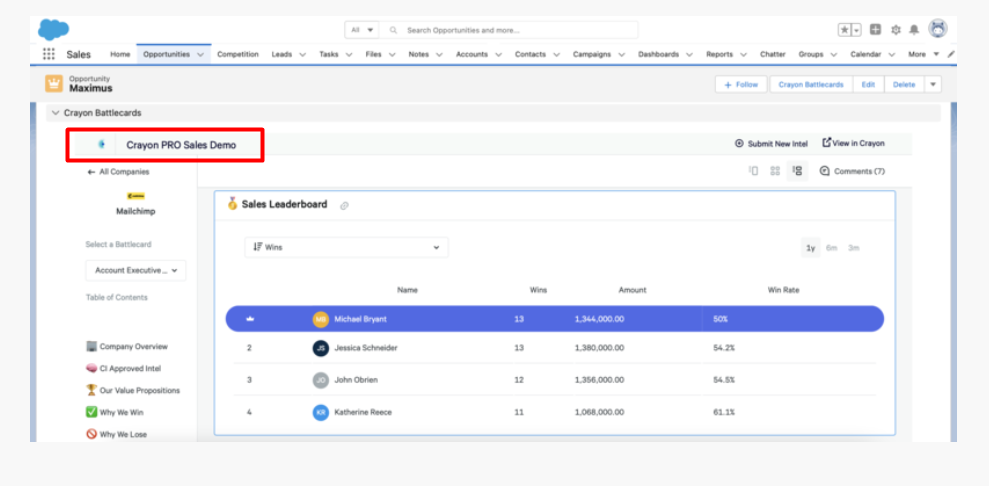
Task: Jump to Company Overview section
Action: tap(127, 346)
